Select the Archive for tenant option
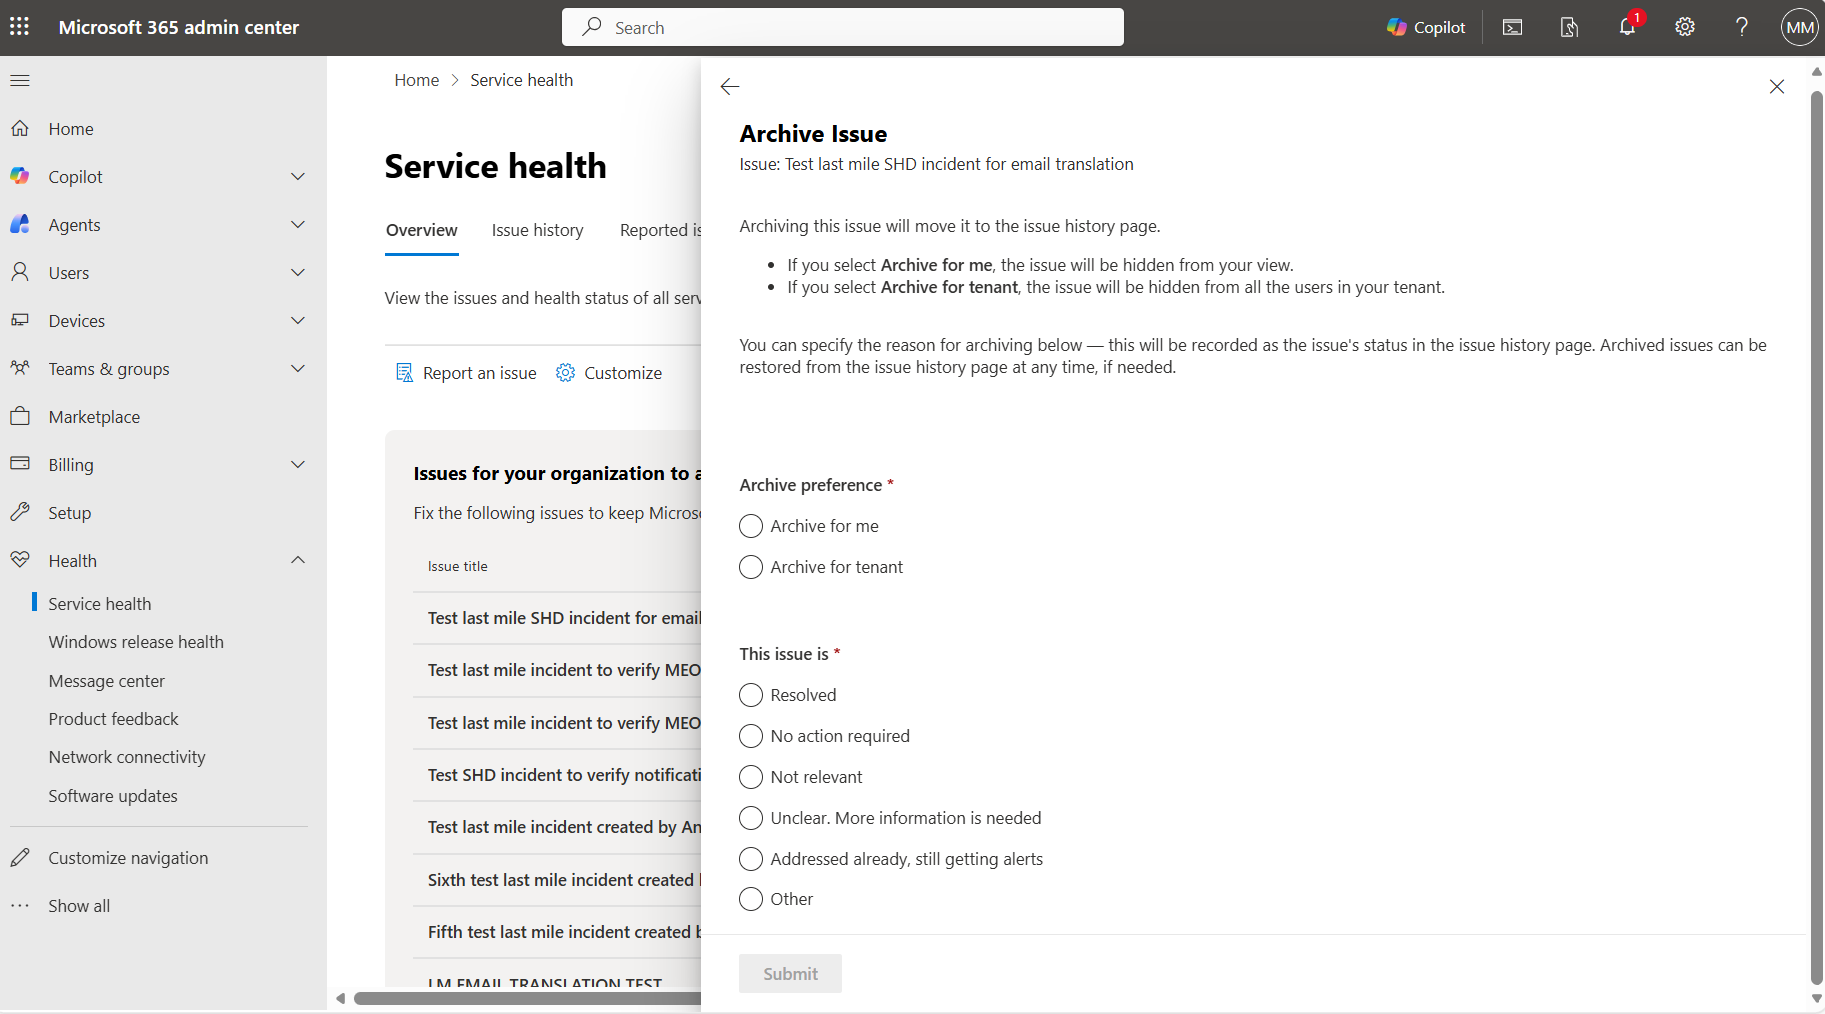 [751, 567]
